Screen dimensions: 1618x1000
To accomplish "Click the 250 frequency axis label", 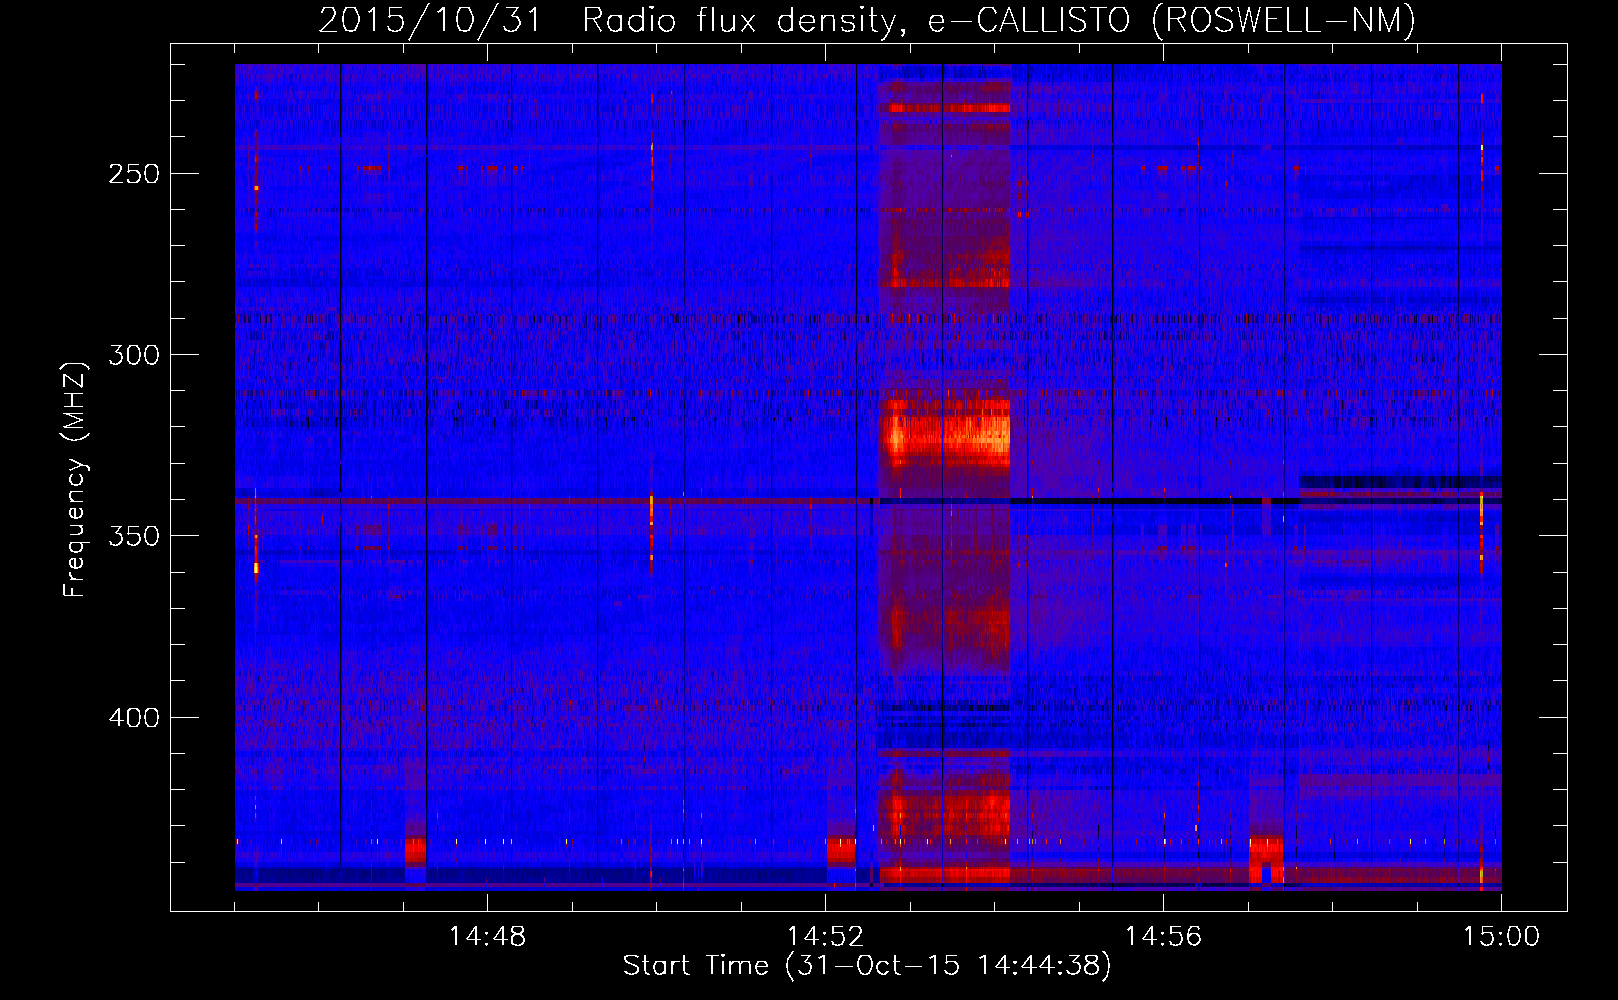I will pyautogui.click(x=134, y=174).
